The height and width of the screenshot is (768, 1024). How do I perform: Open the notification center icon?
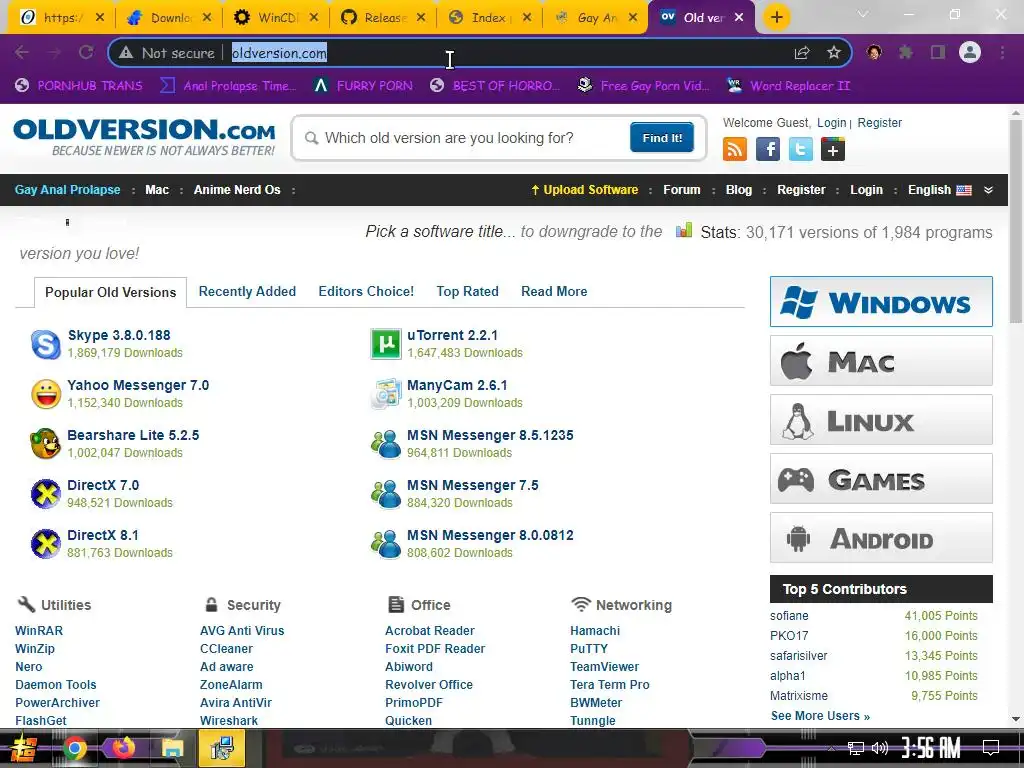pyautogui.click(x=991, y=748)
